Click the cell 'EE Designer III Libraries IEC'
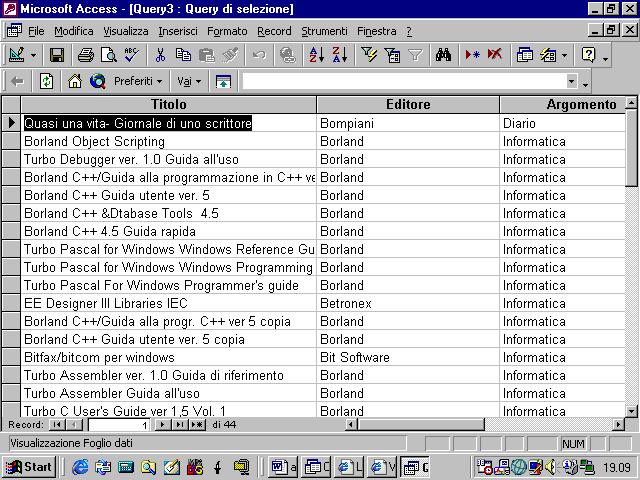This screenshot has width=640, height=480. [169, 303]
